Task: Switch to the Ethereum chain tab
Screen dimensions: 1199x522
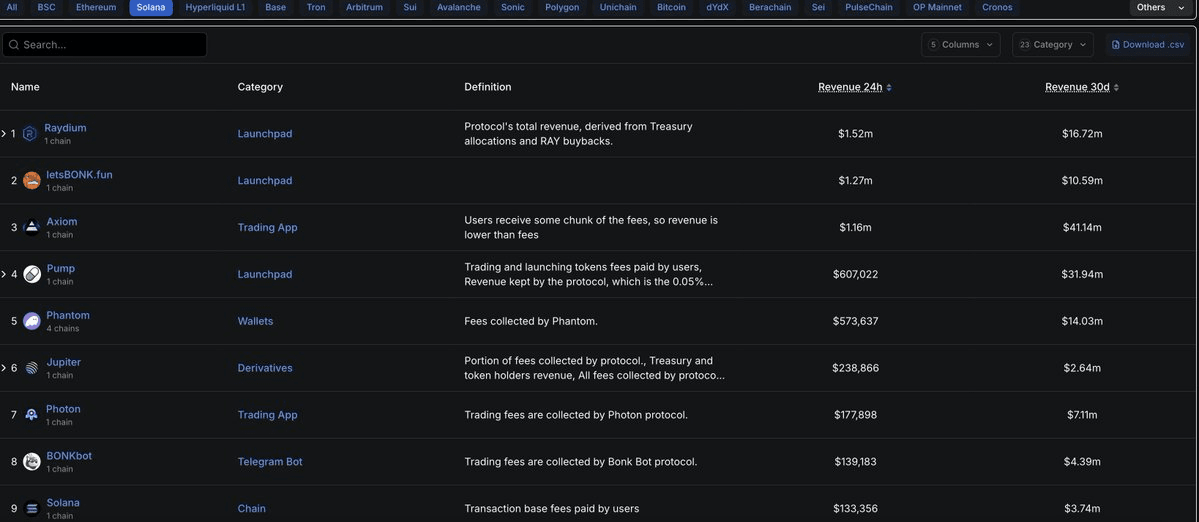Action: (x=96, y=8)
